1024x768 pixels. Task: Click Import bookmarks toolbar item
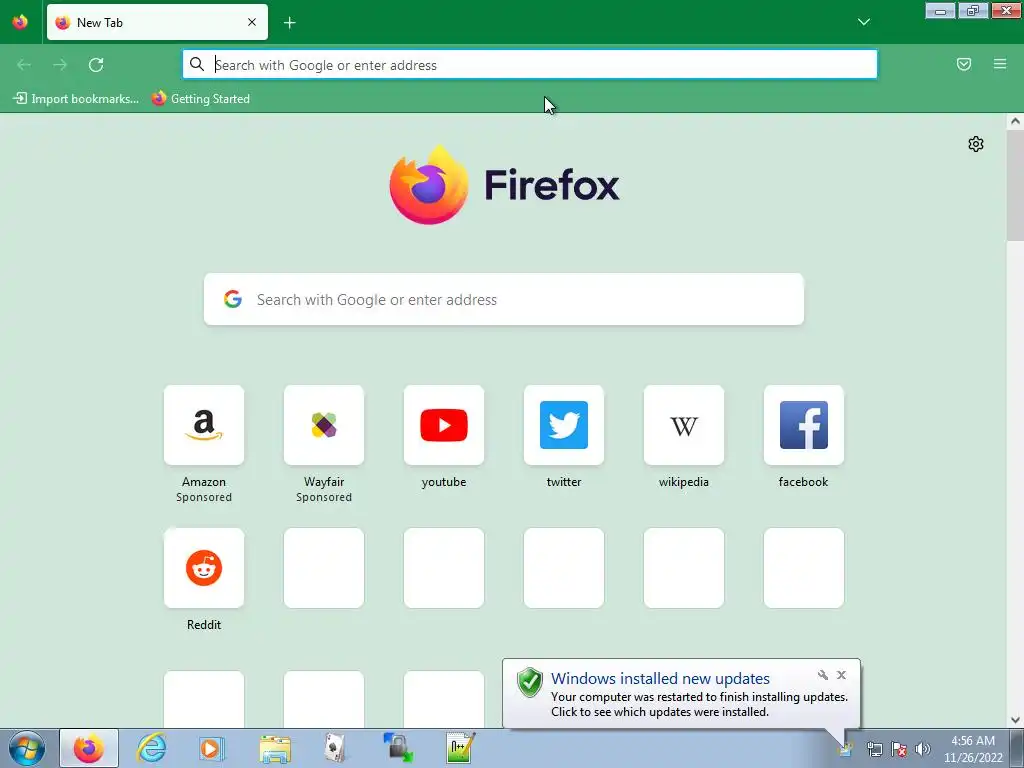(x=76, y=99)
